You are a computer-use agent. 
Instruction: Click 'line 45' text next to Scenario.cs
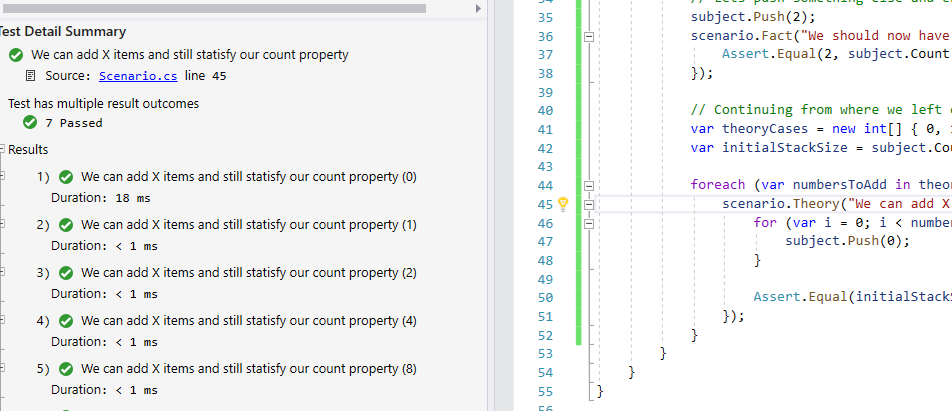click(x=205, y=76)
